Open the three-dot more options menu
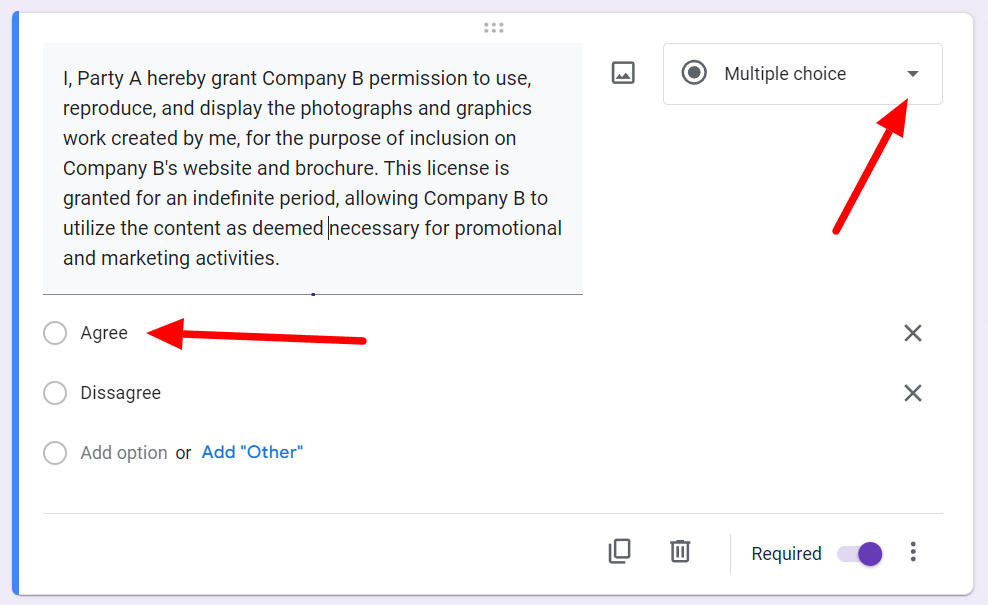 (912, 552)
